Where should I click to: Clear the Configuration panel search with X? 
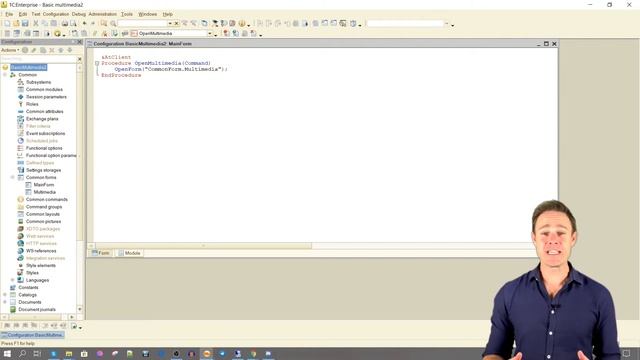click(x=80, y=59)
